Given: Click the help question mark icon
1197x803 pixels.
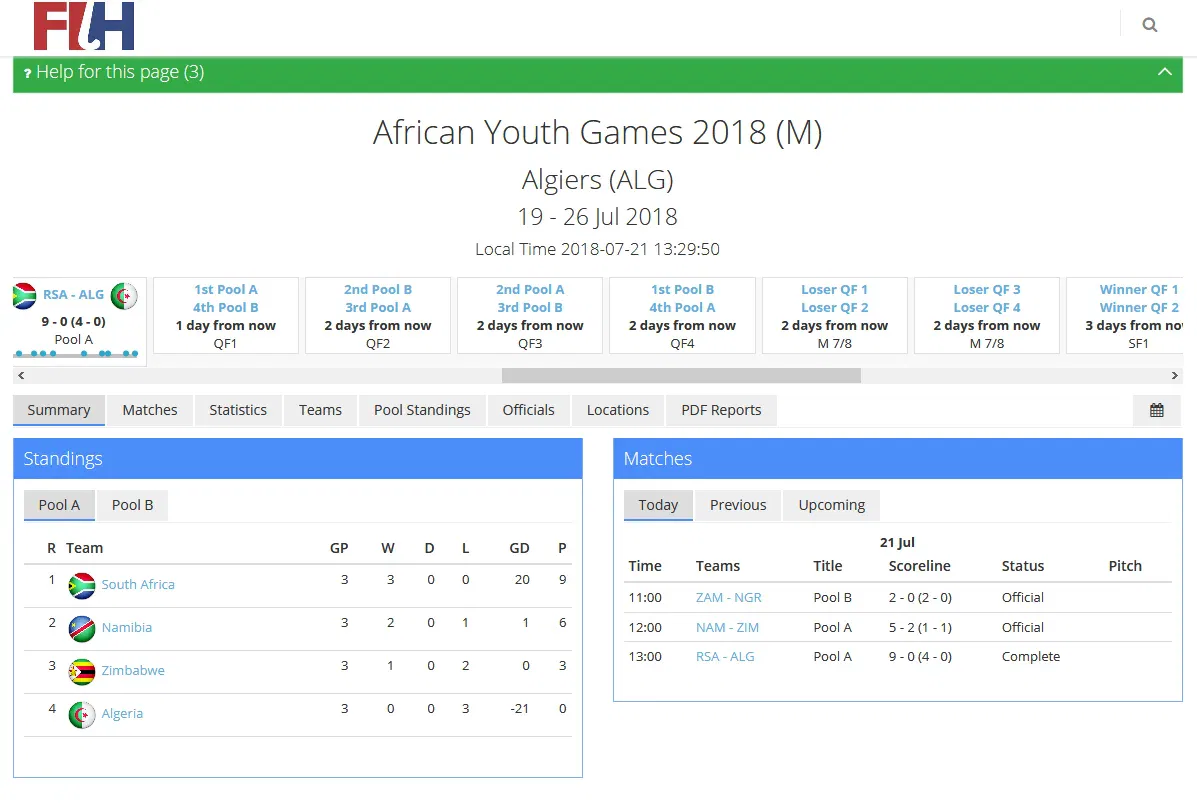Looking at the screenshot, I should pos(28,73).
